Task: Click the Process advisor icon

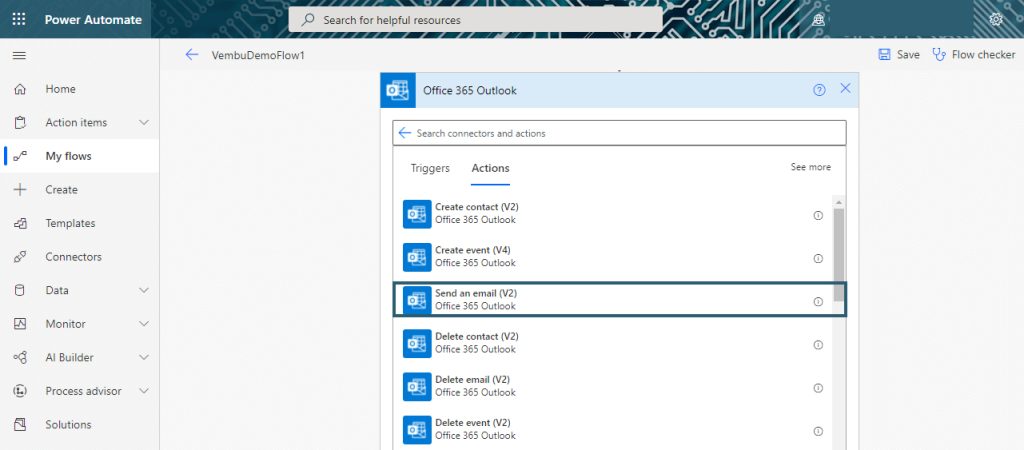Action: coord(20,391)
